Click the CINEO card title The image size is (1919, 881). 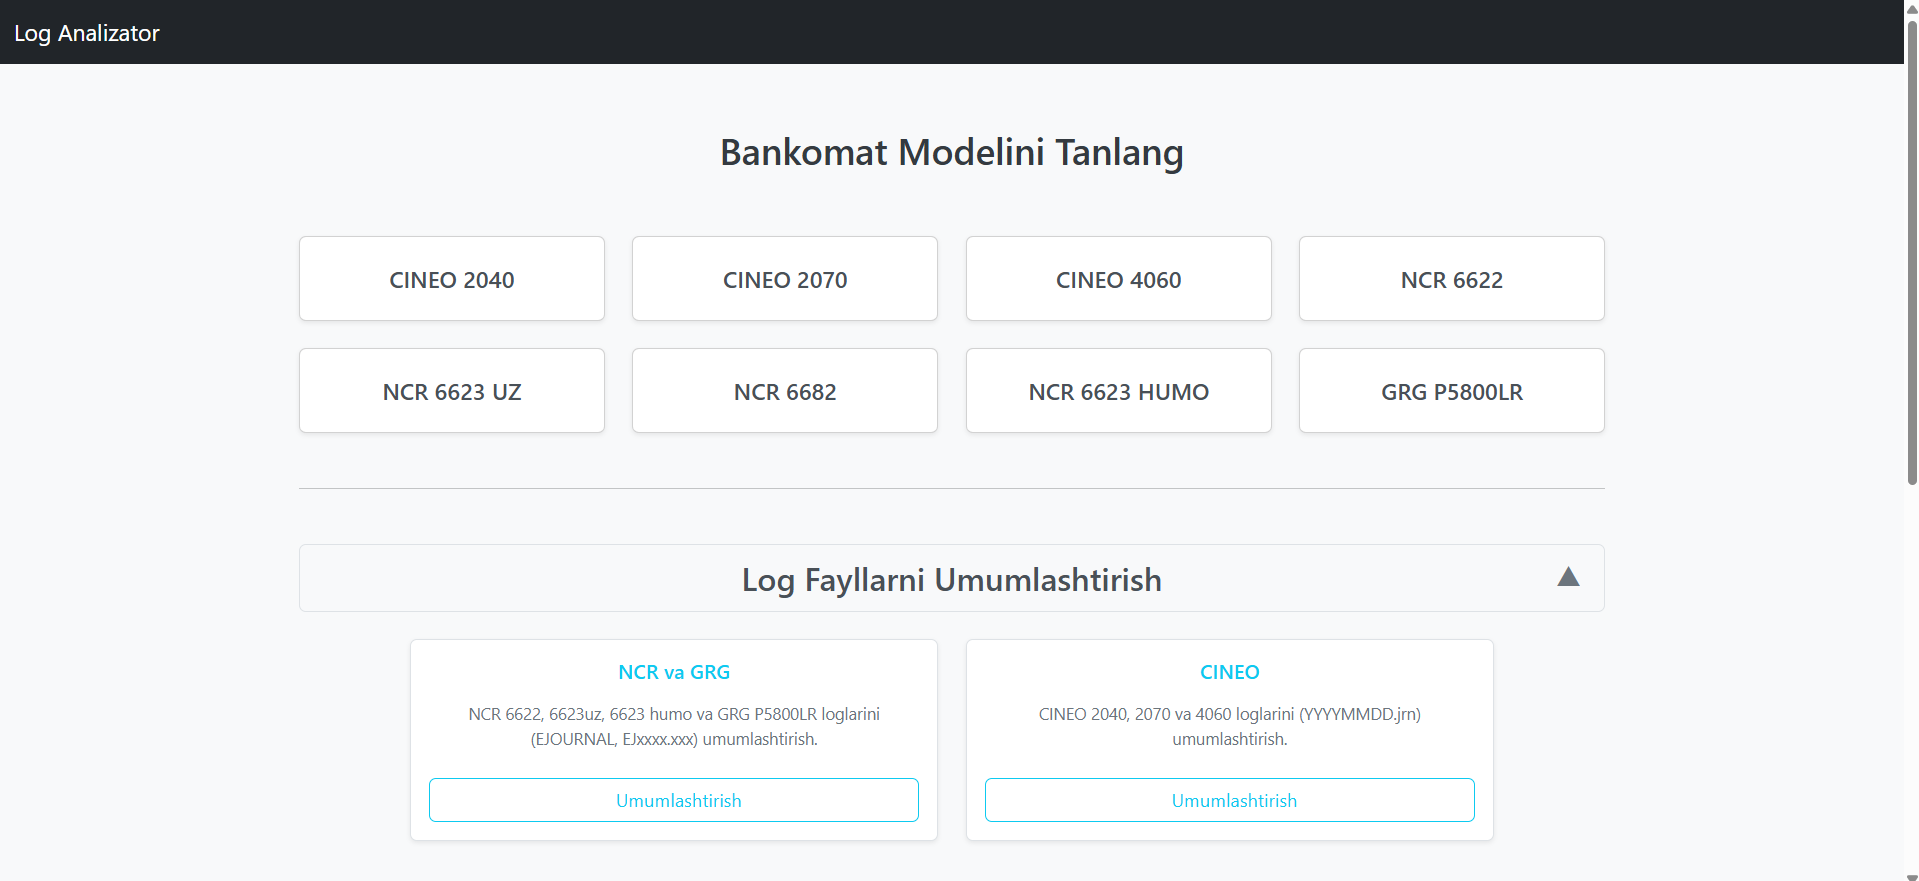pyautogui.click(x=1229, y=672)
